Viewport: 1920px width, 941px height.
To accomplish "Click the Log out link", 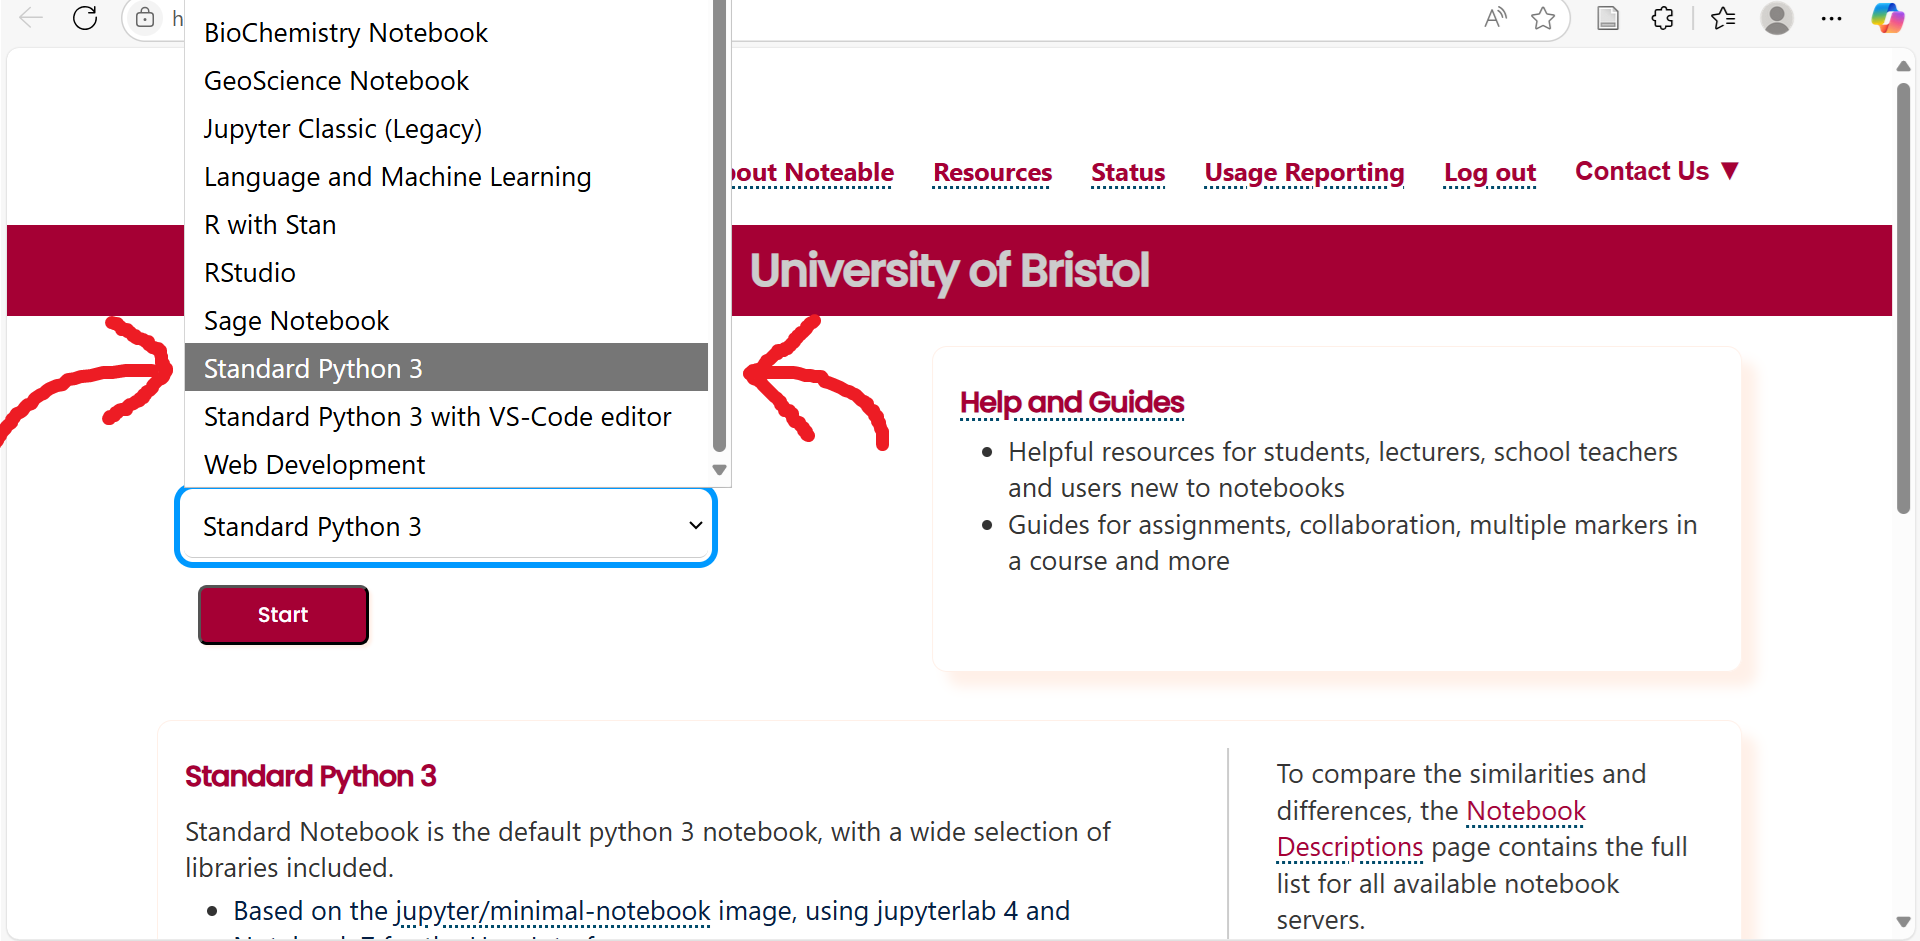I will tap(1489, 173).
